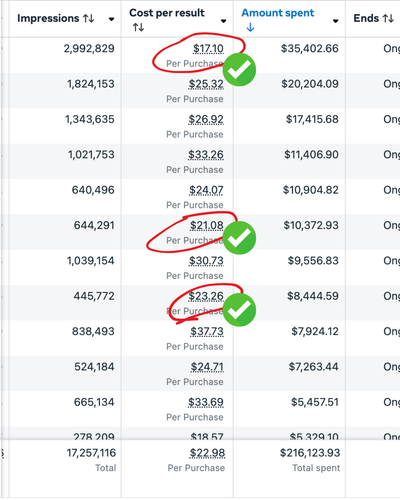Select the 1,824,153 impressions cell
Screen dimensions: 400x500
click(91, 84)
